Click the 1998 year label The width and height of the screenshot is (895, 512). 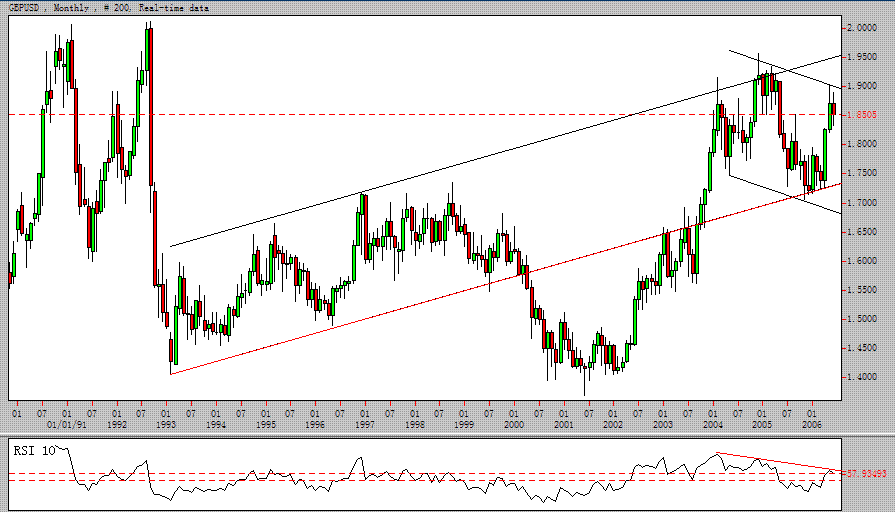(x=415, y=425)
